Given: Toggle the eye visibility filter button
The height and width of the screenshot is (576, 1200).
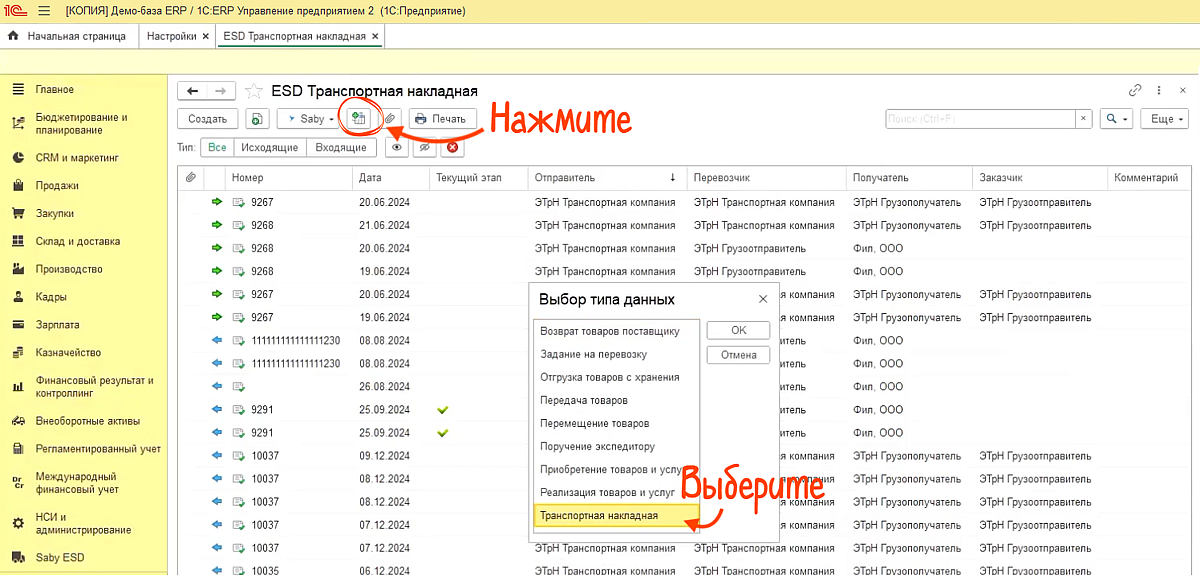Looking at the screenshot, I should tap(397, 148).
